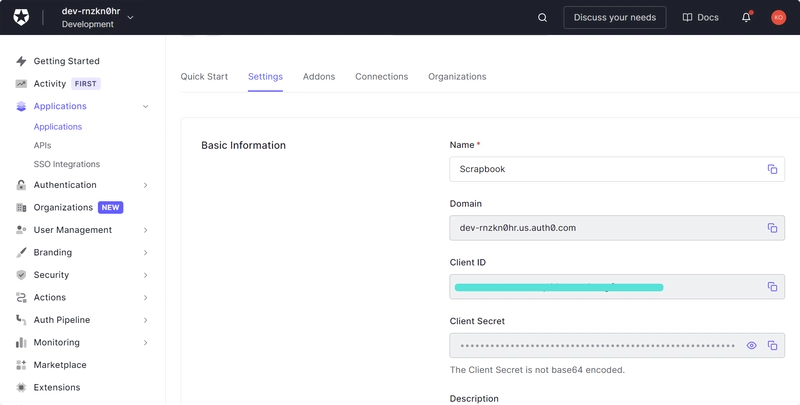
Task: Select the APIs sub-item
Action: (x=42, y=145)
